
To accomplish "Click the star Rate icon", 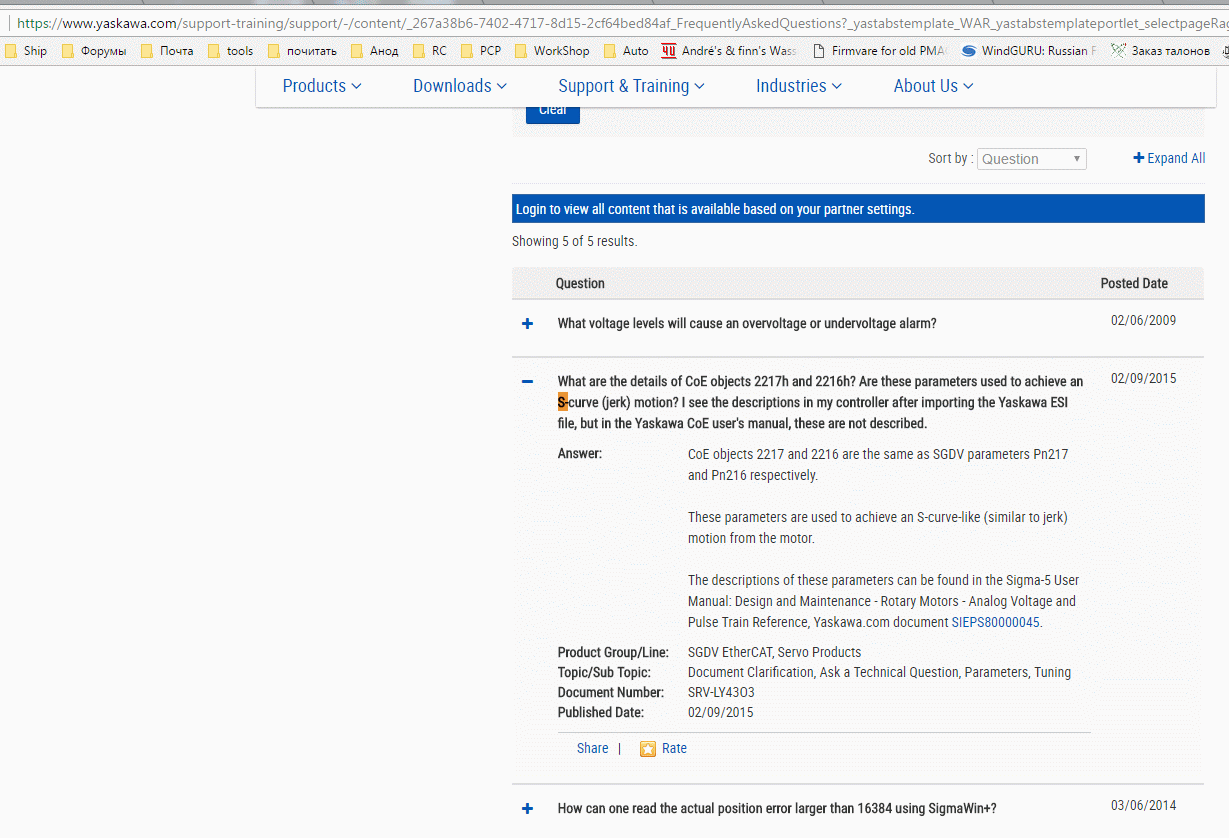I will 648,749.
